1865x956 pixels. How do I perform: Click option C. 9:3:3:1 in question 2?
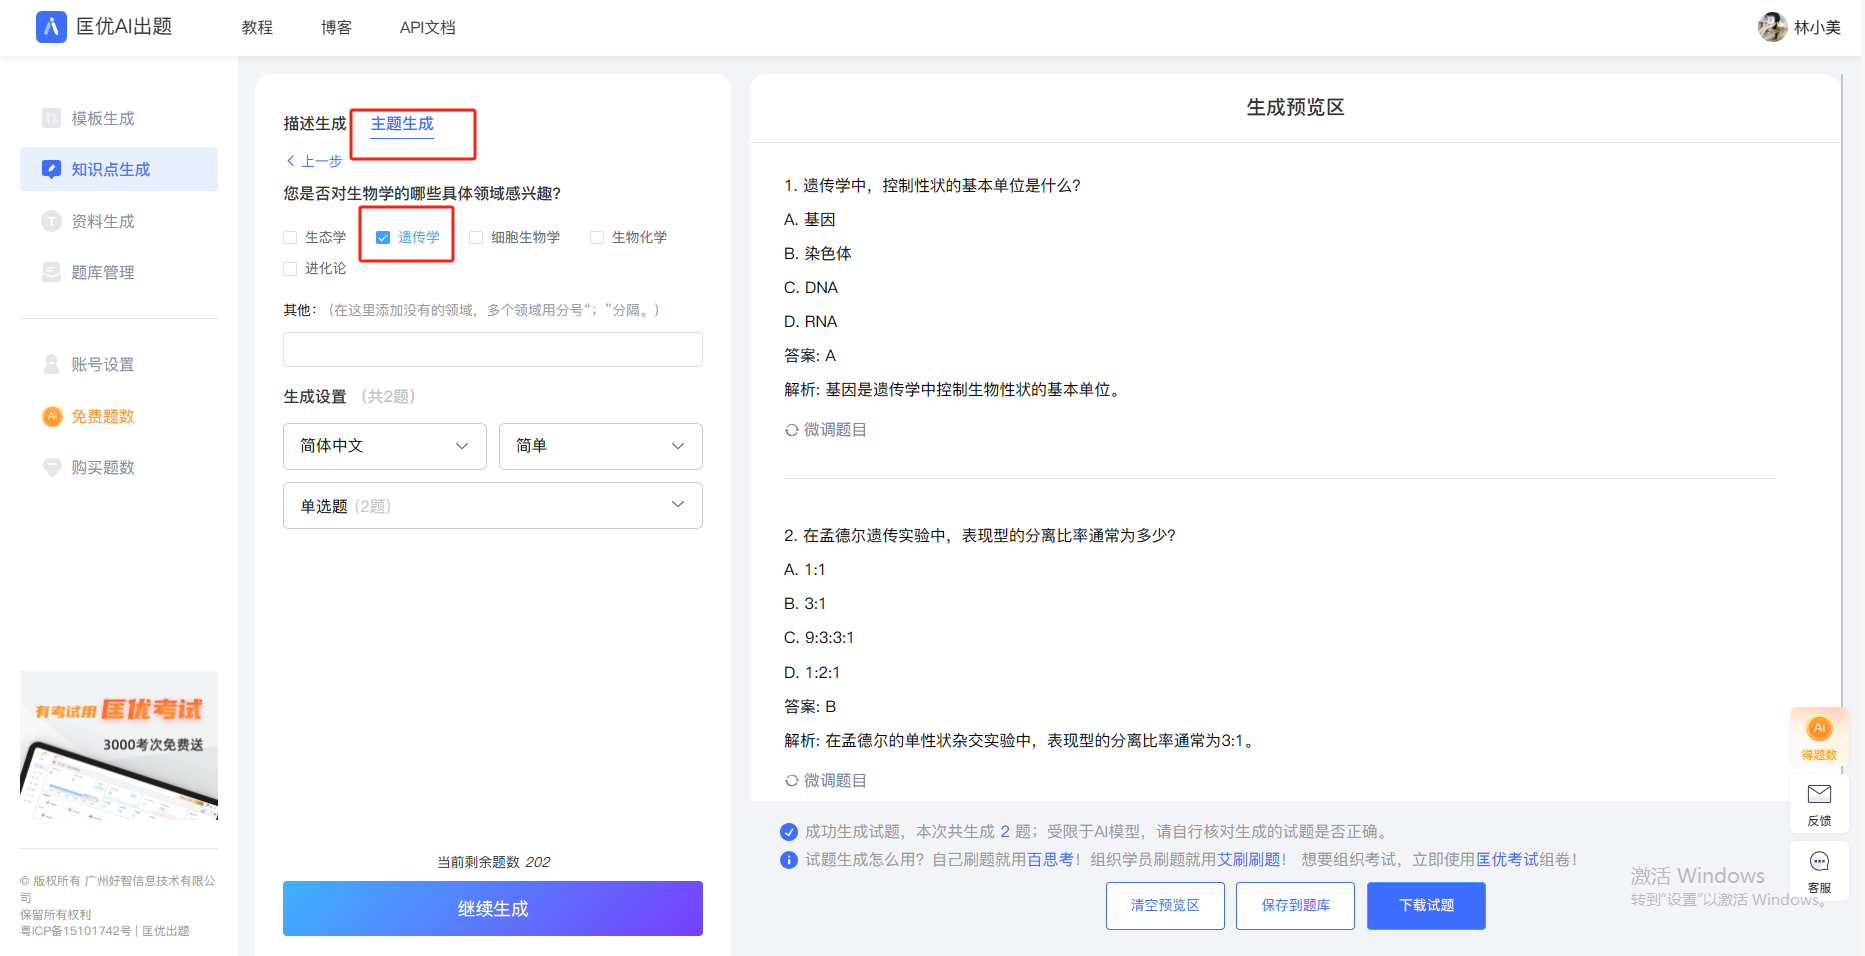[x=819, y=638]
